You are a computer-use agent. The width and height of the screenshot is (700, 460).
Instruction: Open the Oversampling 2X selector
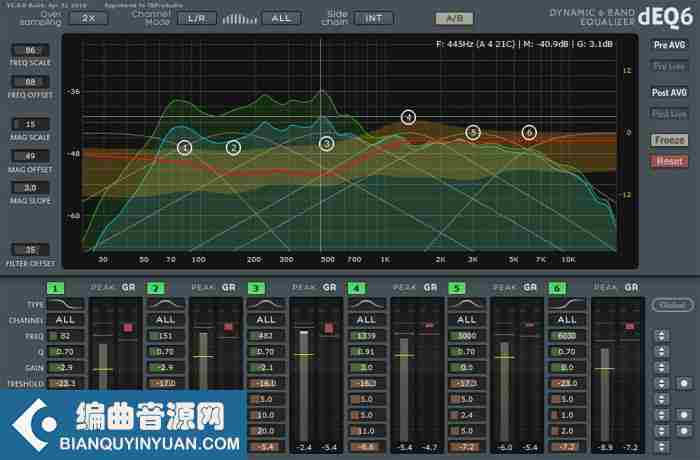pos(89,19)
